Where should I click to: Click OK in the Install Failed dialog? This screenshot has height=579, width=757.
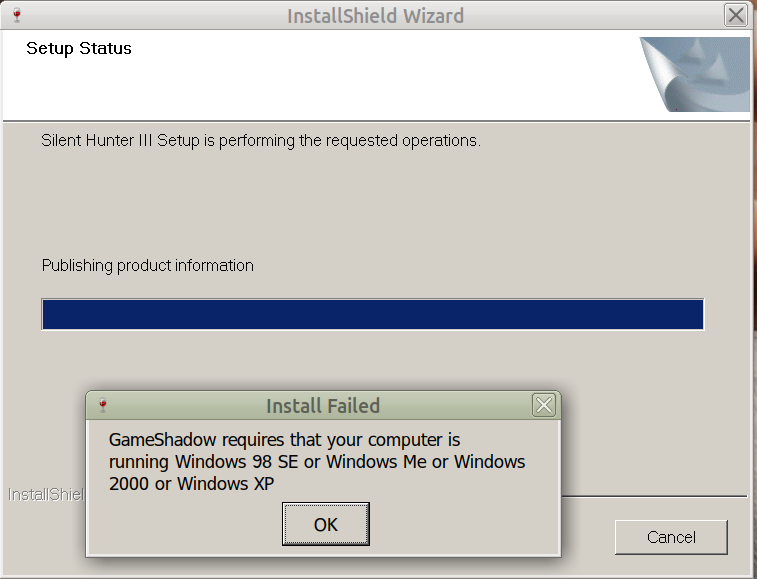point(326,524)
